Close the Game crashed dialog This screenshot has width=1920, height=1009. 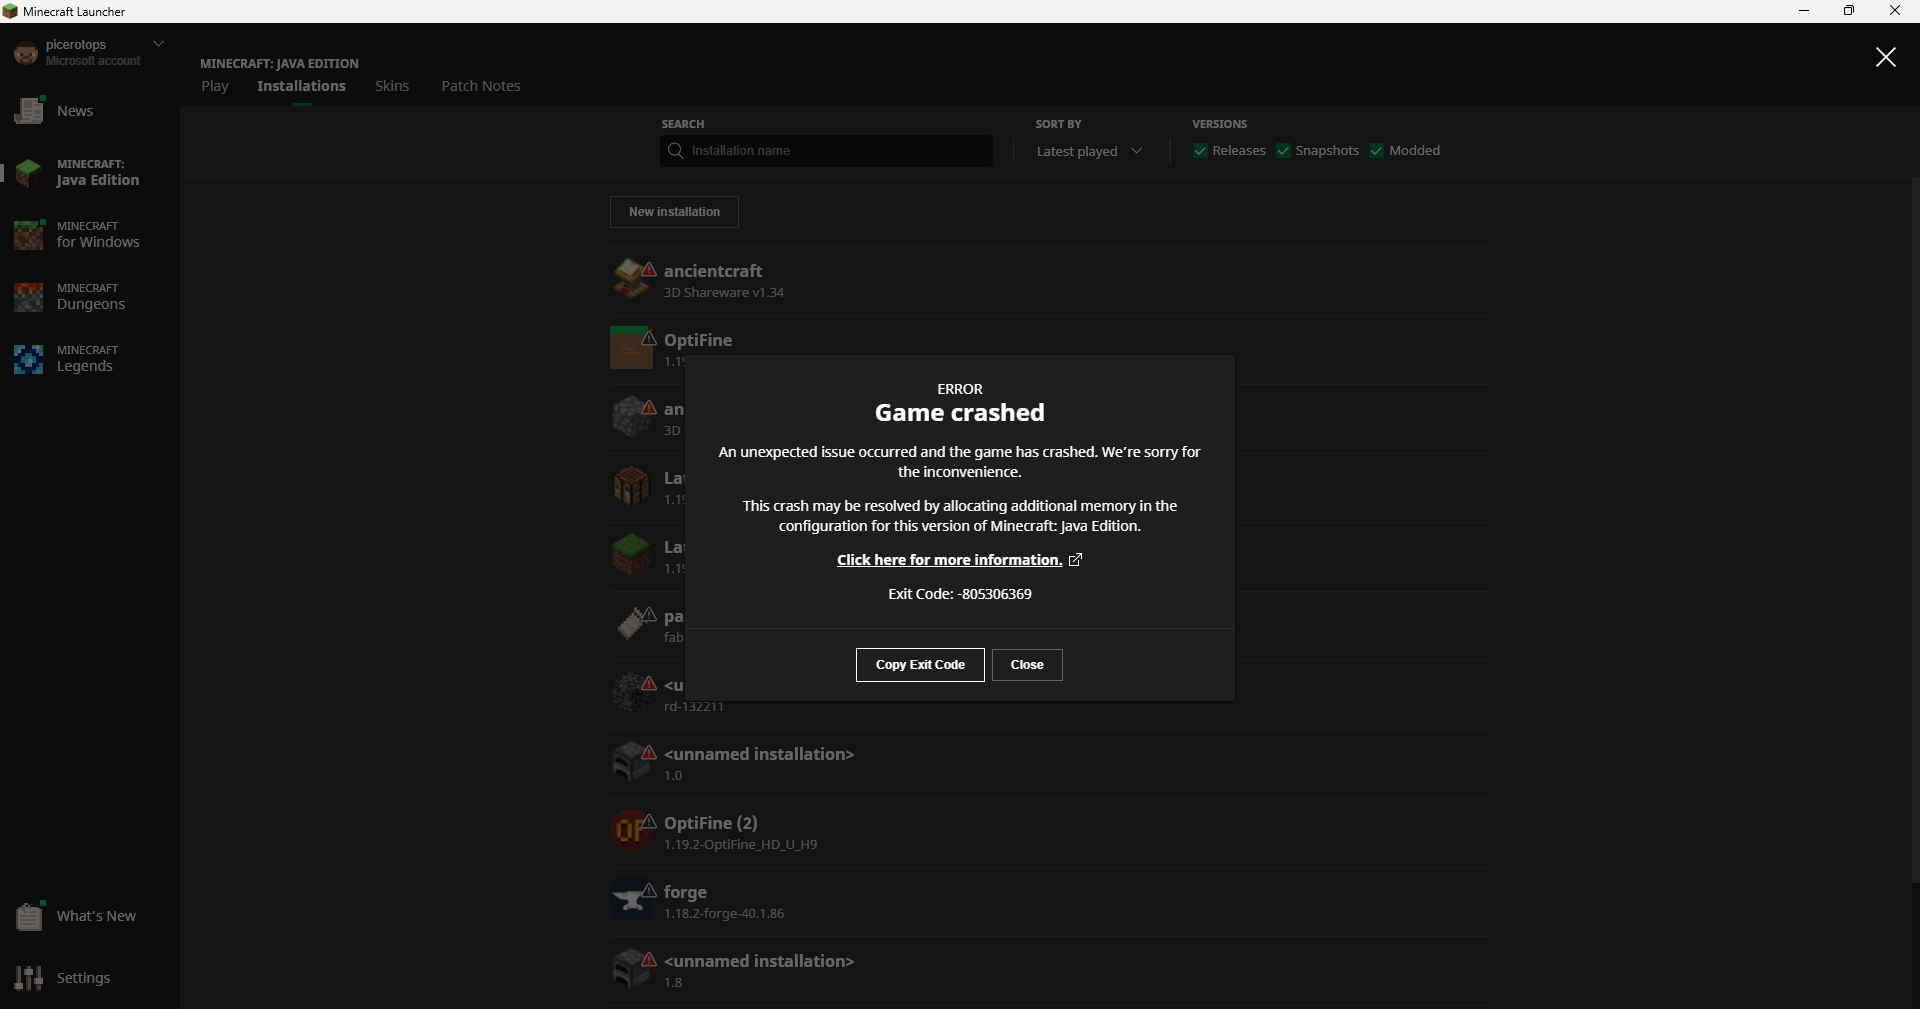[1027, 665]
